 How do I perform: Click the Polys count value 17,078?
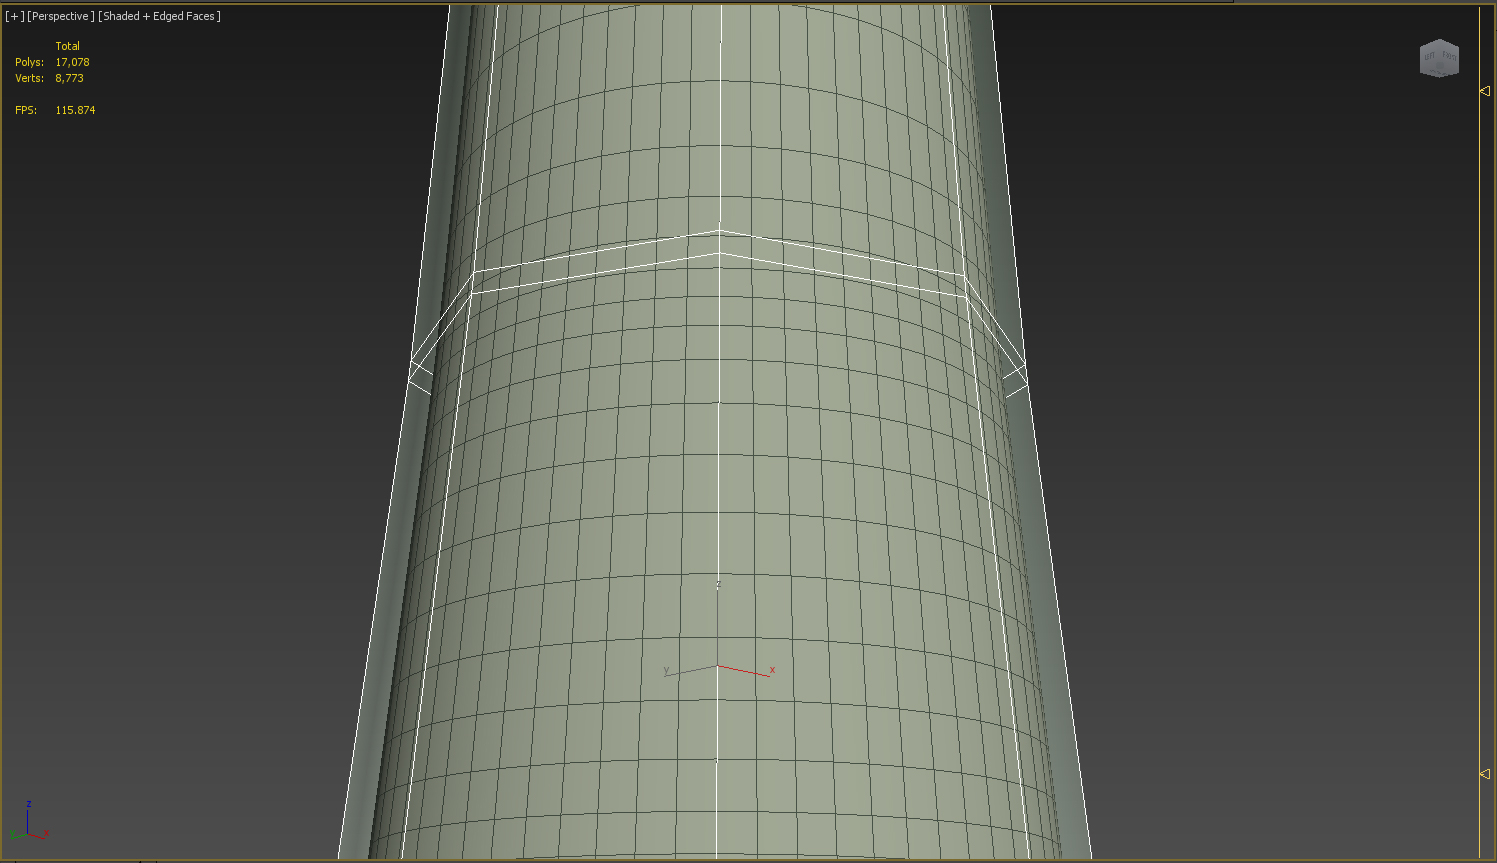pyautogui.click(x=72, y=62)
